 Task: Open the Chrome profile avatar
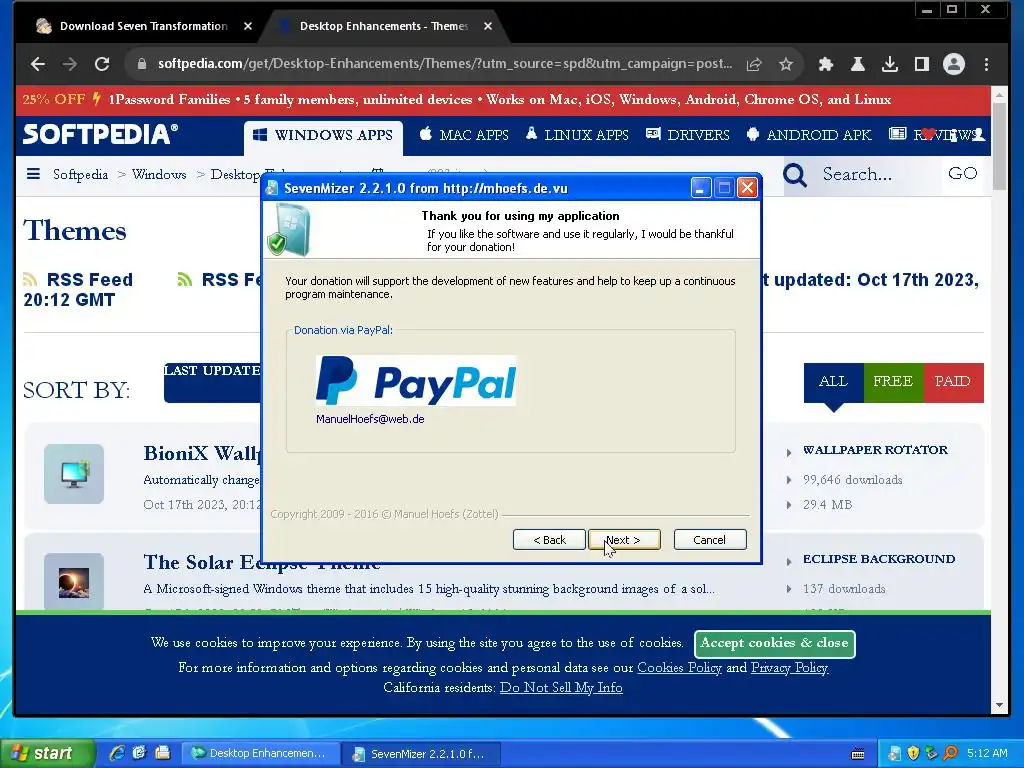coord(954,64)
